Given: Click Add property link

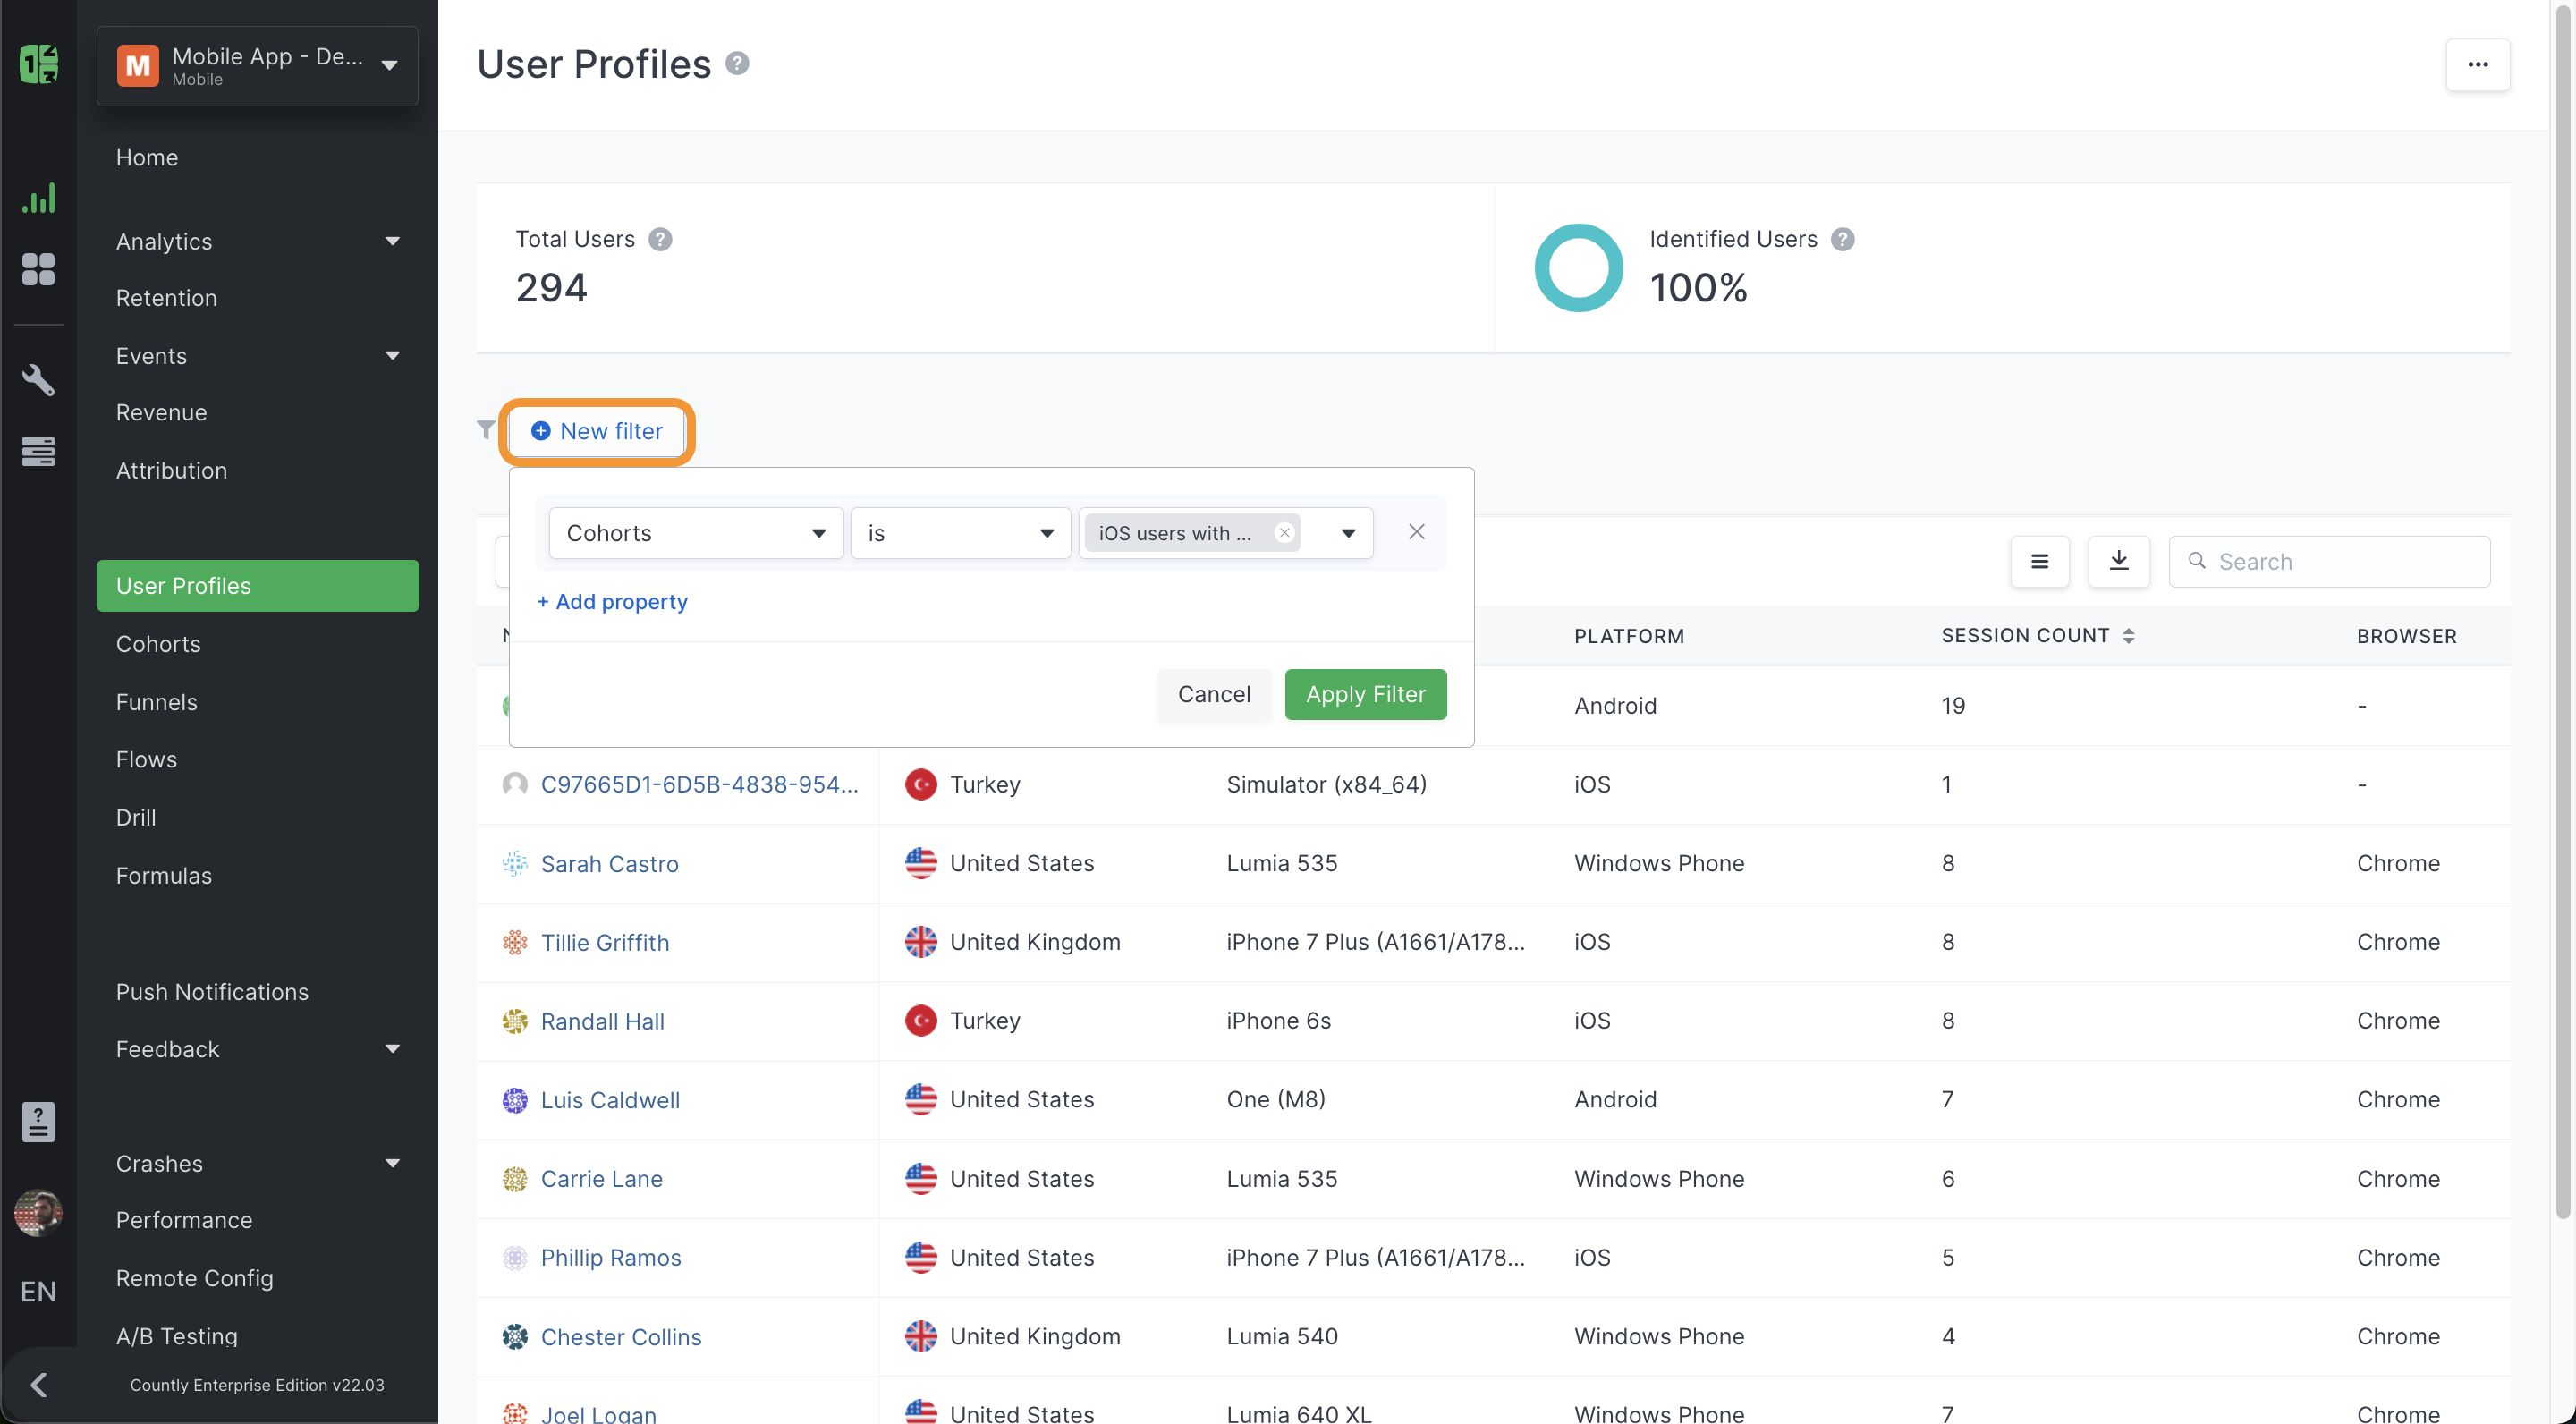Looking at the screenshot, I should 612,602.
